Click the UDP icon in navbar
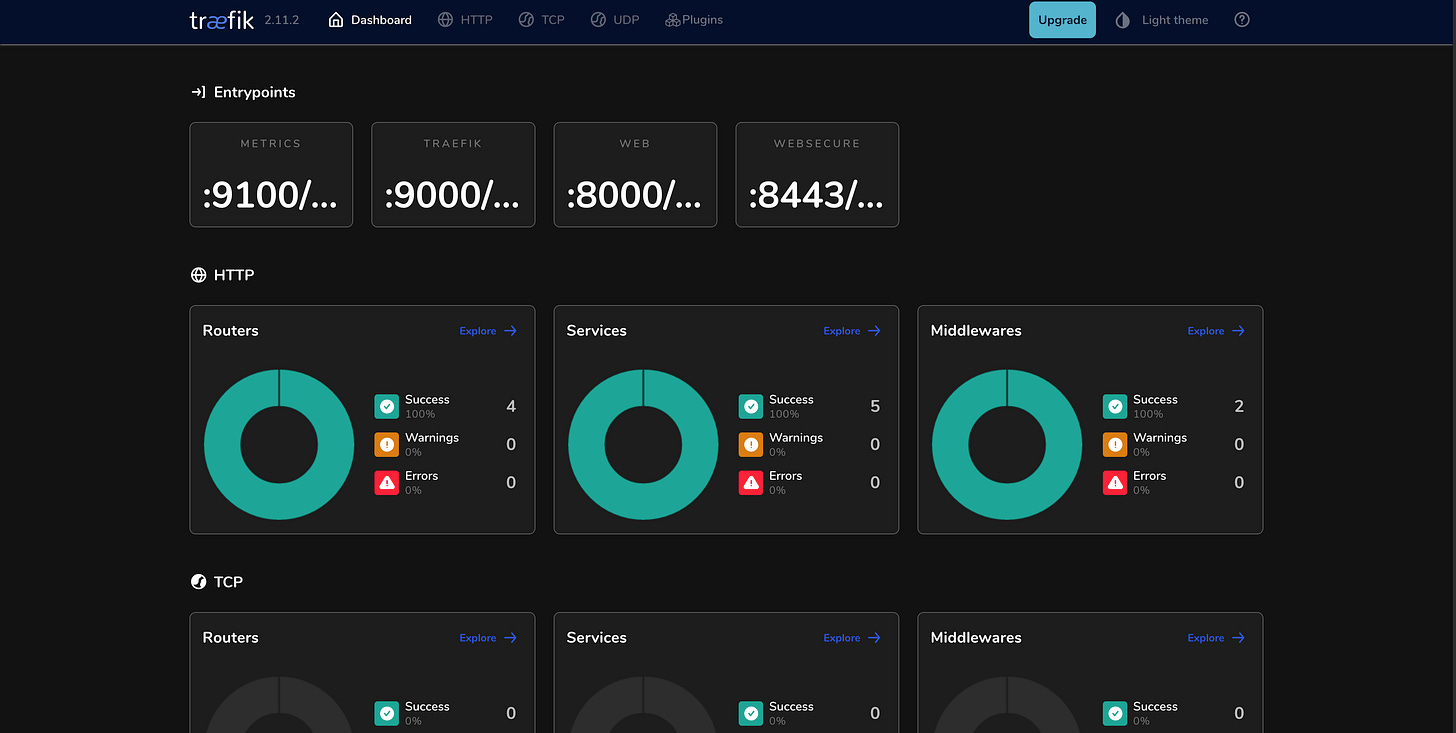 [598, 20]
